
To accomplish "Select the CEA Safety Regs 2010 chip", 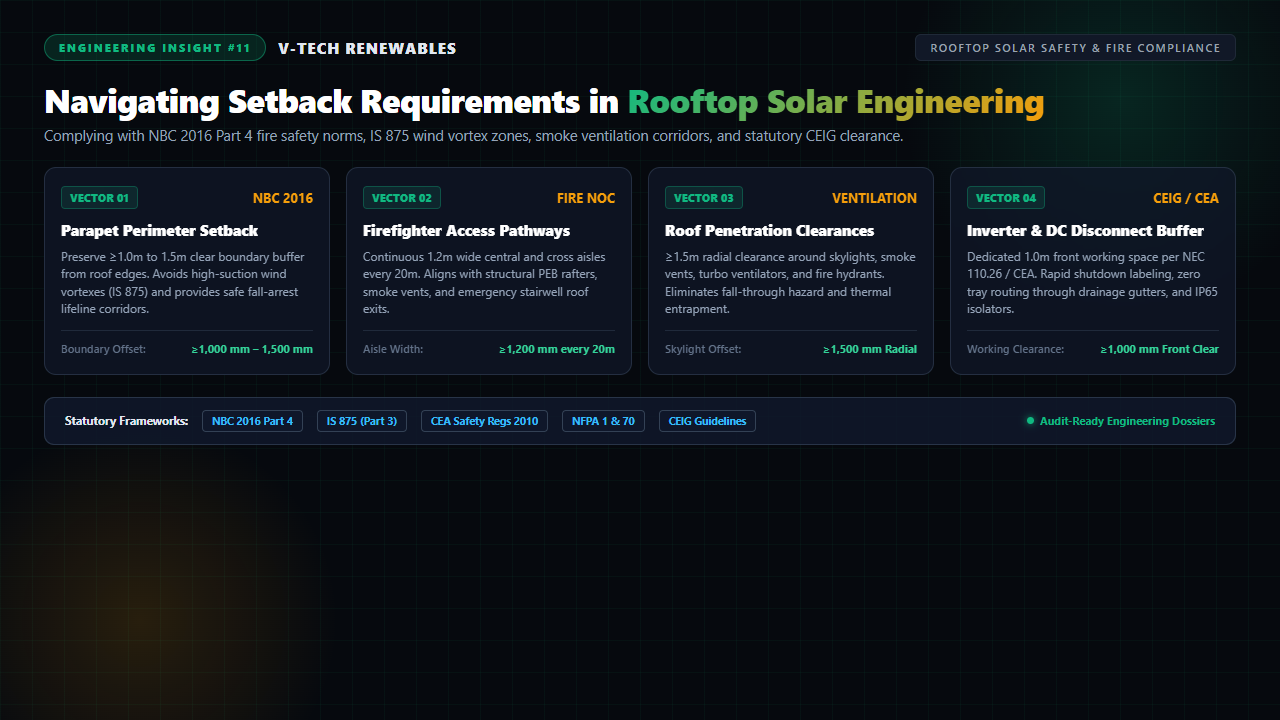I will (484, 421).
